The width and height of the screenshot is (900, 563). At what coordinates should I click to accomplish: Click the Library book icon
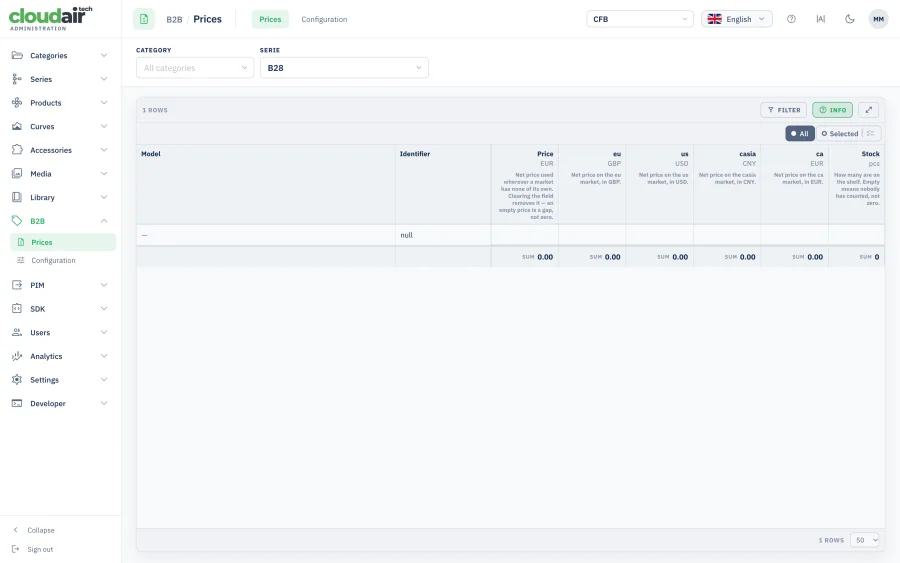click(x=17, y=197)
